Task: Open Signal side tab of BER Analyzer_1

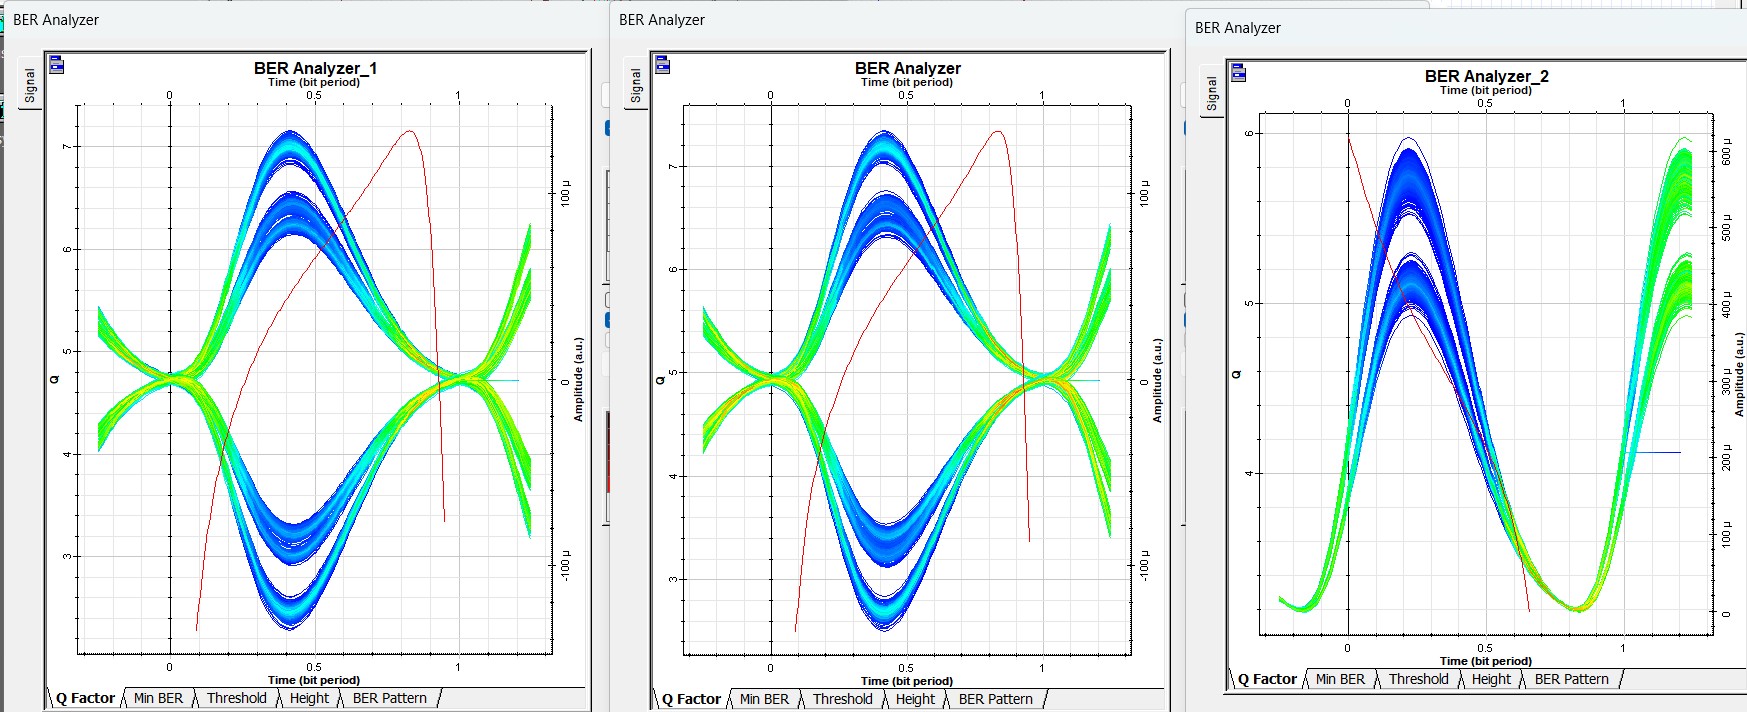Action: point(30,85)
